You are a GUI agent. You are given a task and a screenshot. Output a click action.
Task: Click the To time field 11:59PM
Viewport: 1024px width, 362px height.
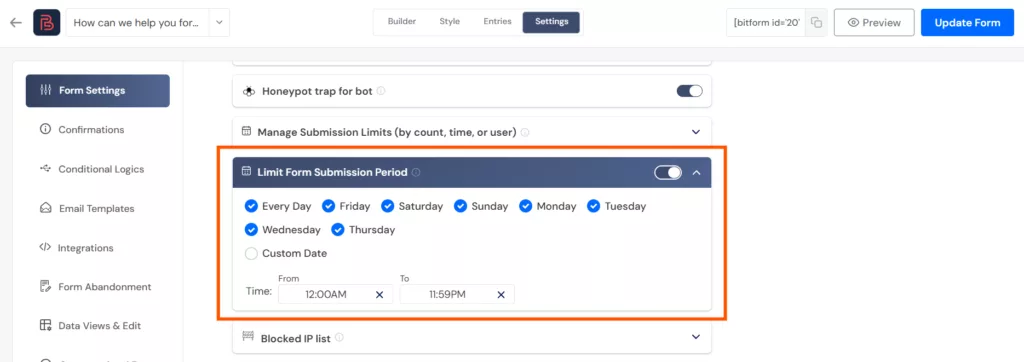click(x=457, y=295)
